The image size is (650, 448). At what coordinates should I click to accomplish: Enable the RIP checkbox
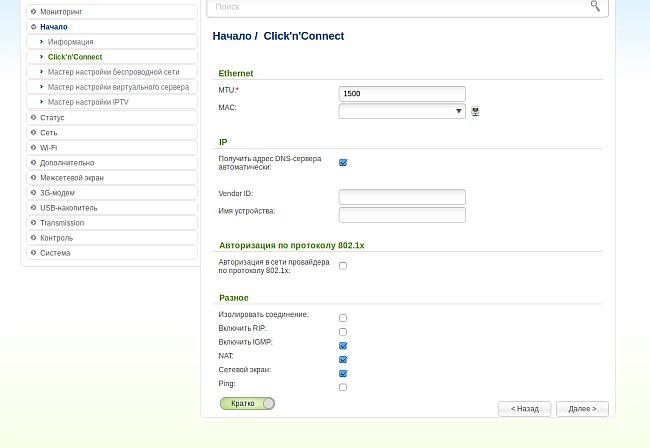click(x=343, y=331)
